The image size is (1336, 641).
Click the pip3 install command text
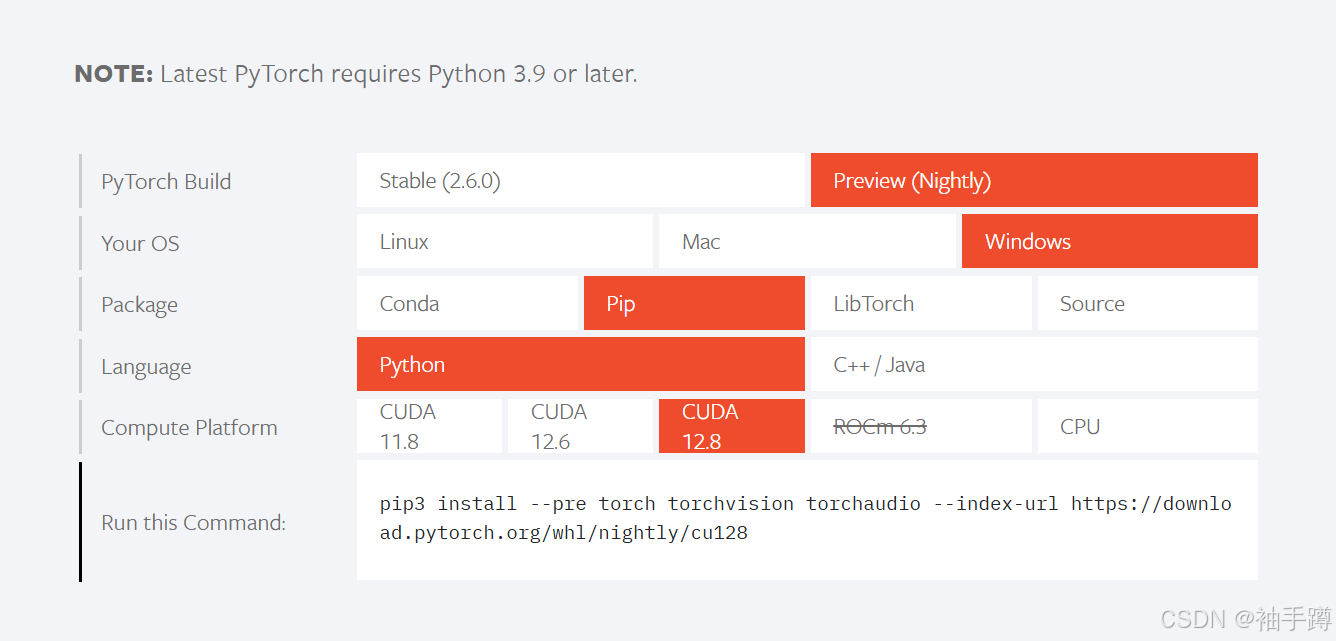tap(805, 518)
